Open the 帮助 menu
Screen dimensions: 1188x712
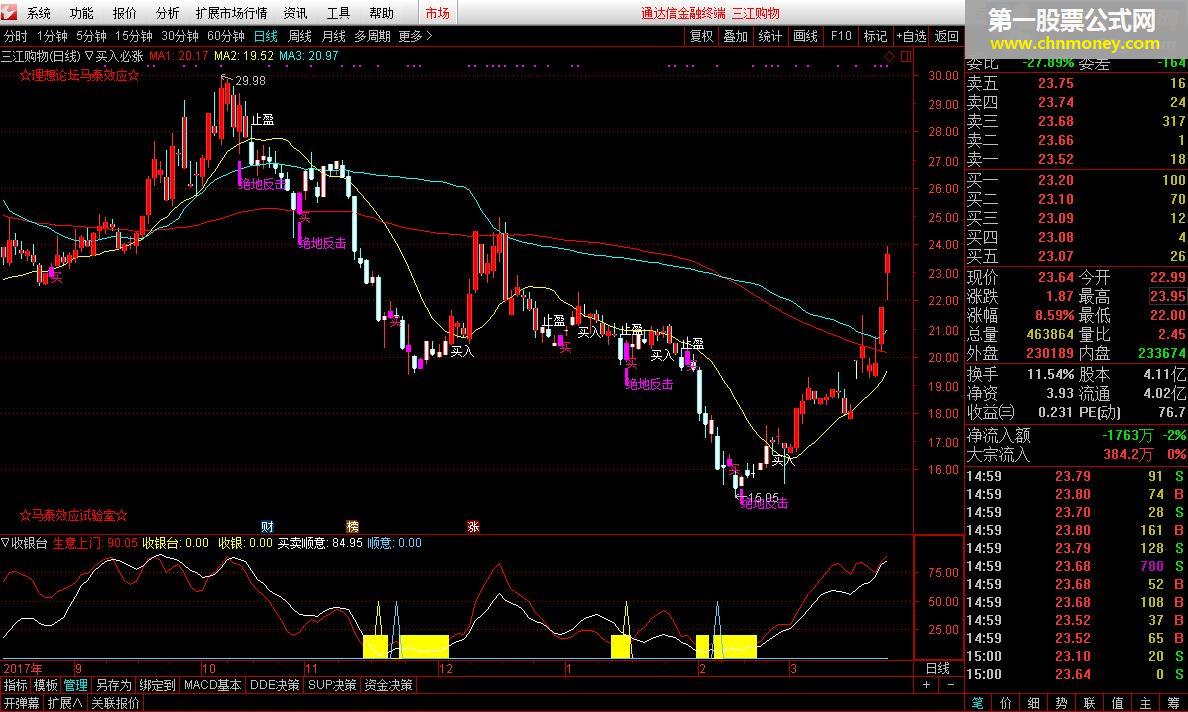tap(382, 13)
